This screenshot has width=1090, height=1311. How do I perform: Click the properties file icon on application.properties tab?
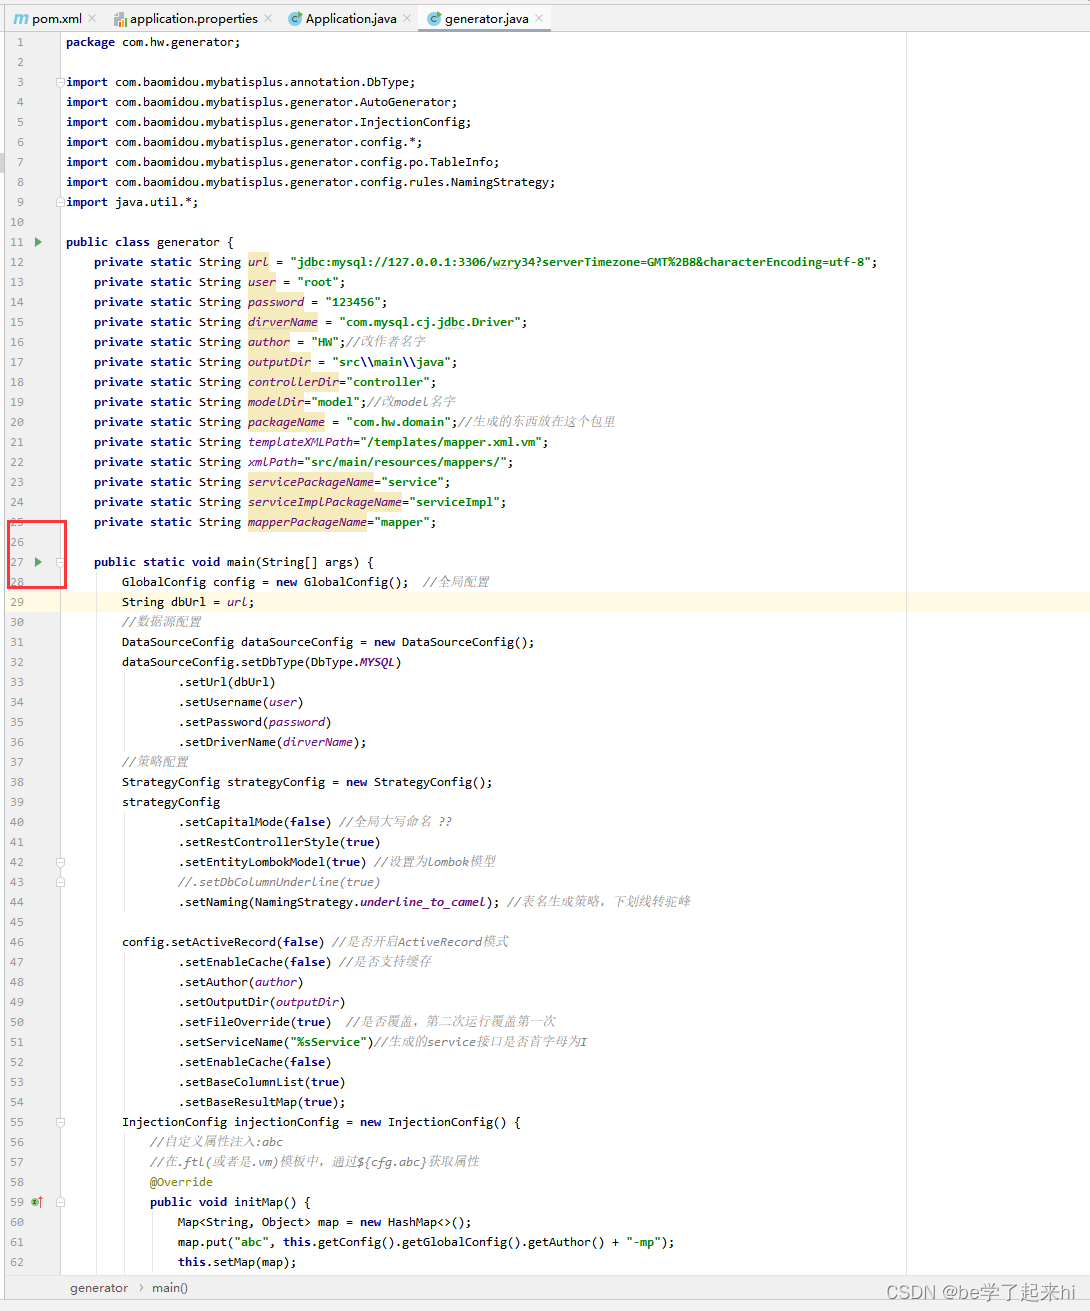click(x=120, y=18)
